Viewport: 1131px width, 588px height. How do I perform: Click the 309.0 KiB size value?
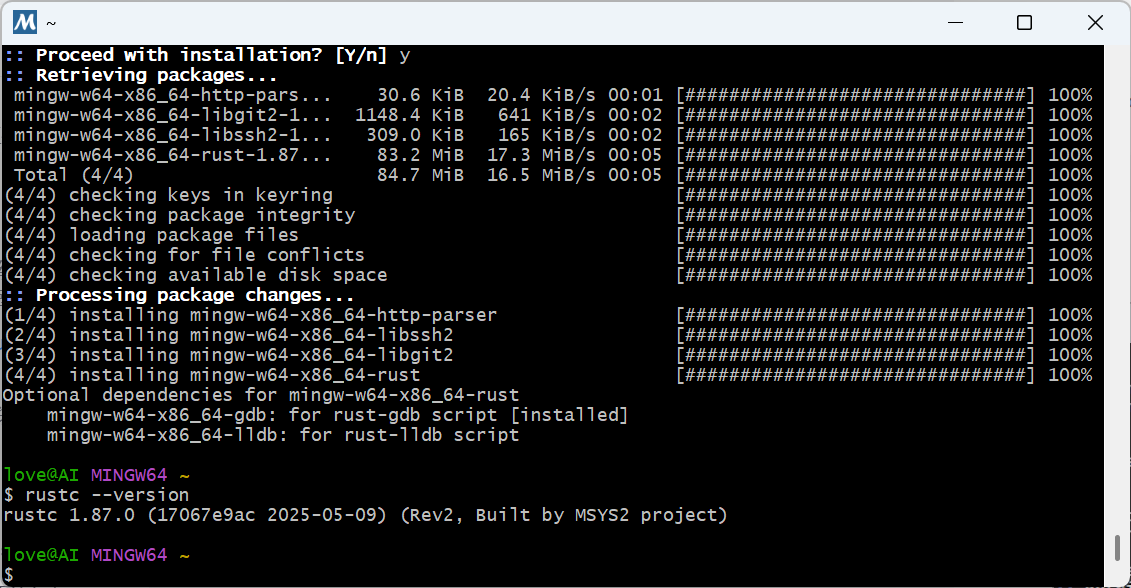coord(415,135)
